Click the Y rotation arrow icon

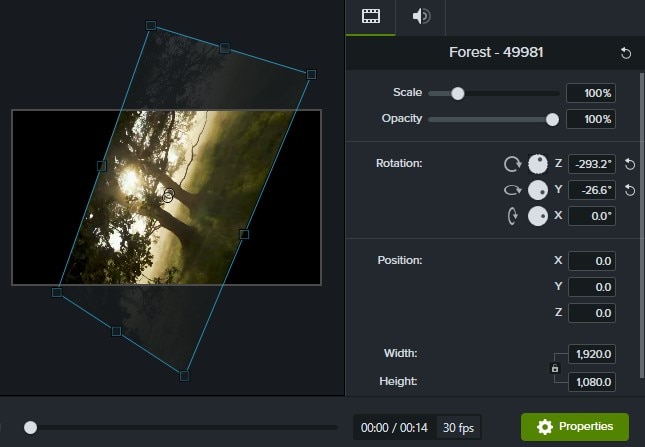[x=512, y=190]
